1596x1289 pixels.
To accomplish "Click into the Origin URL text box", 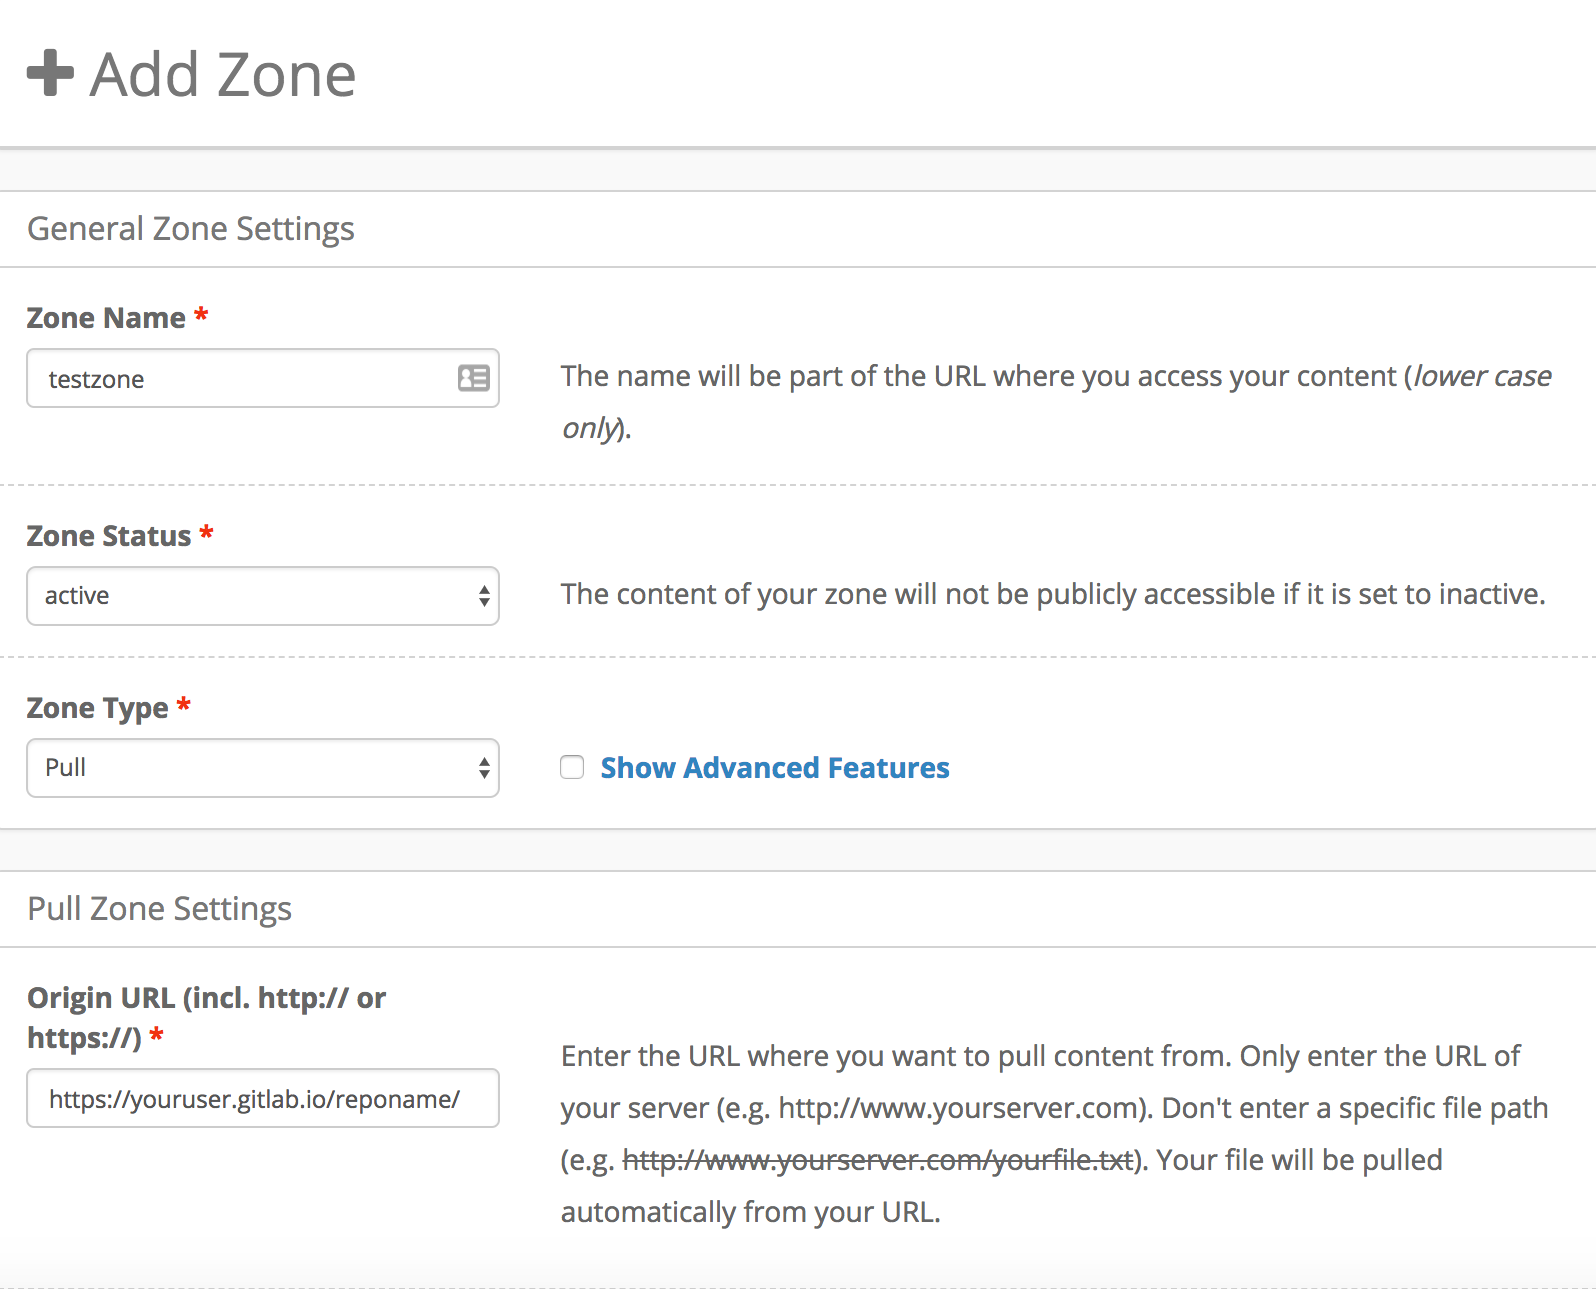I will [x=262, y=1099].
